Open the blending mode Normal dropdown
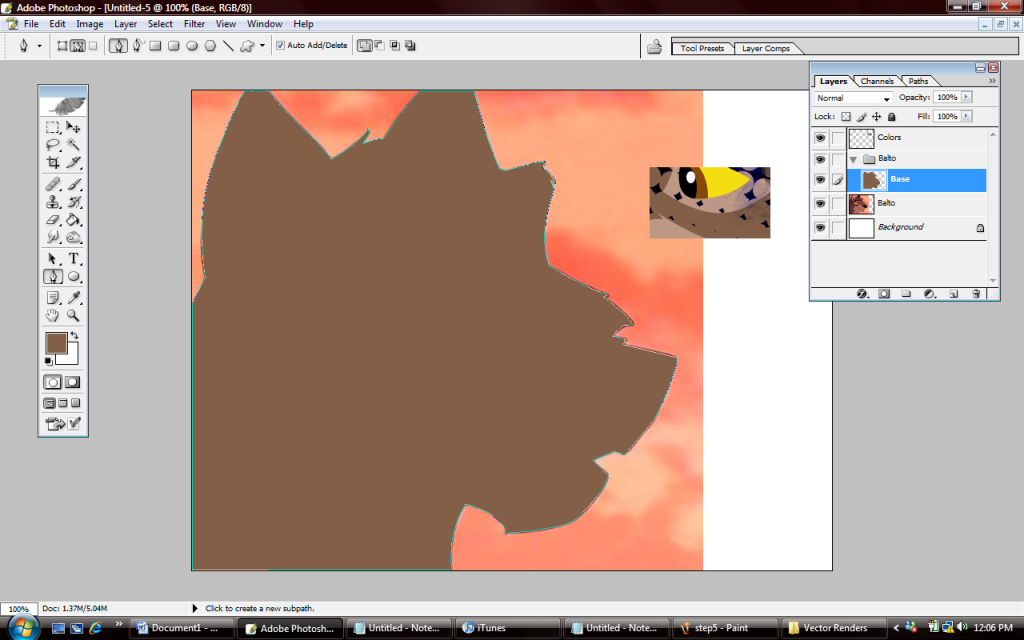1024x640 pixels. point(853,98)
